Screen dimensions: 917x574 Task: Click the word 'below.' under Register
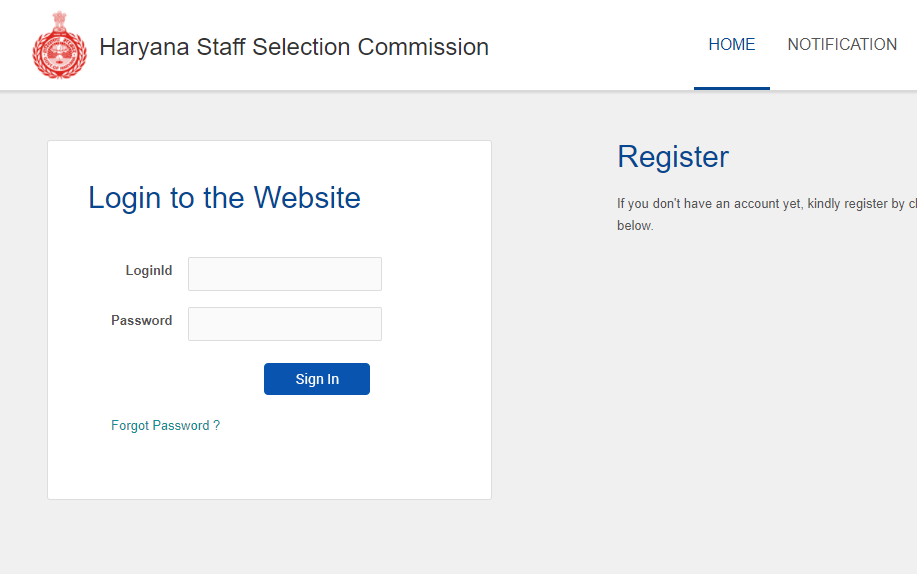pos(635,226)
